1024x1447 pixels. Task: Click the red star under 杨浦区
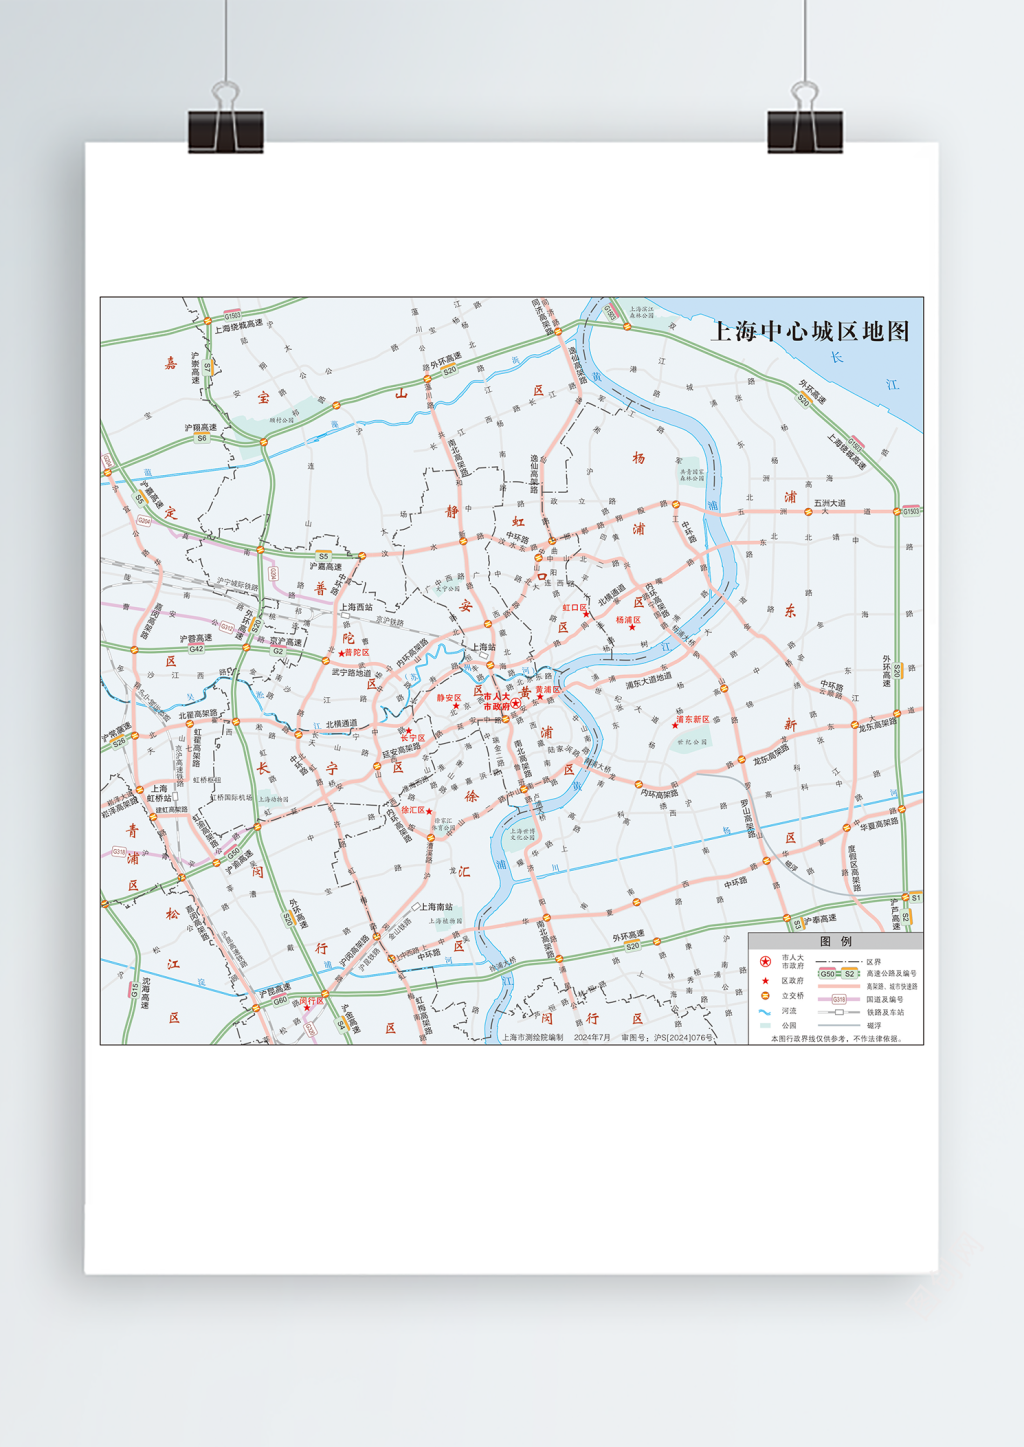pyautogui.click(x=632, y=628)
